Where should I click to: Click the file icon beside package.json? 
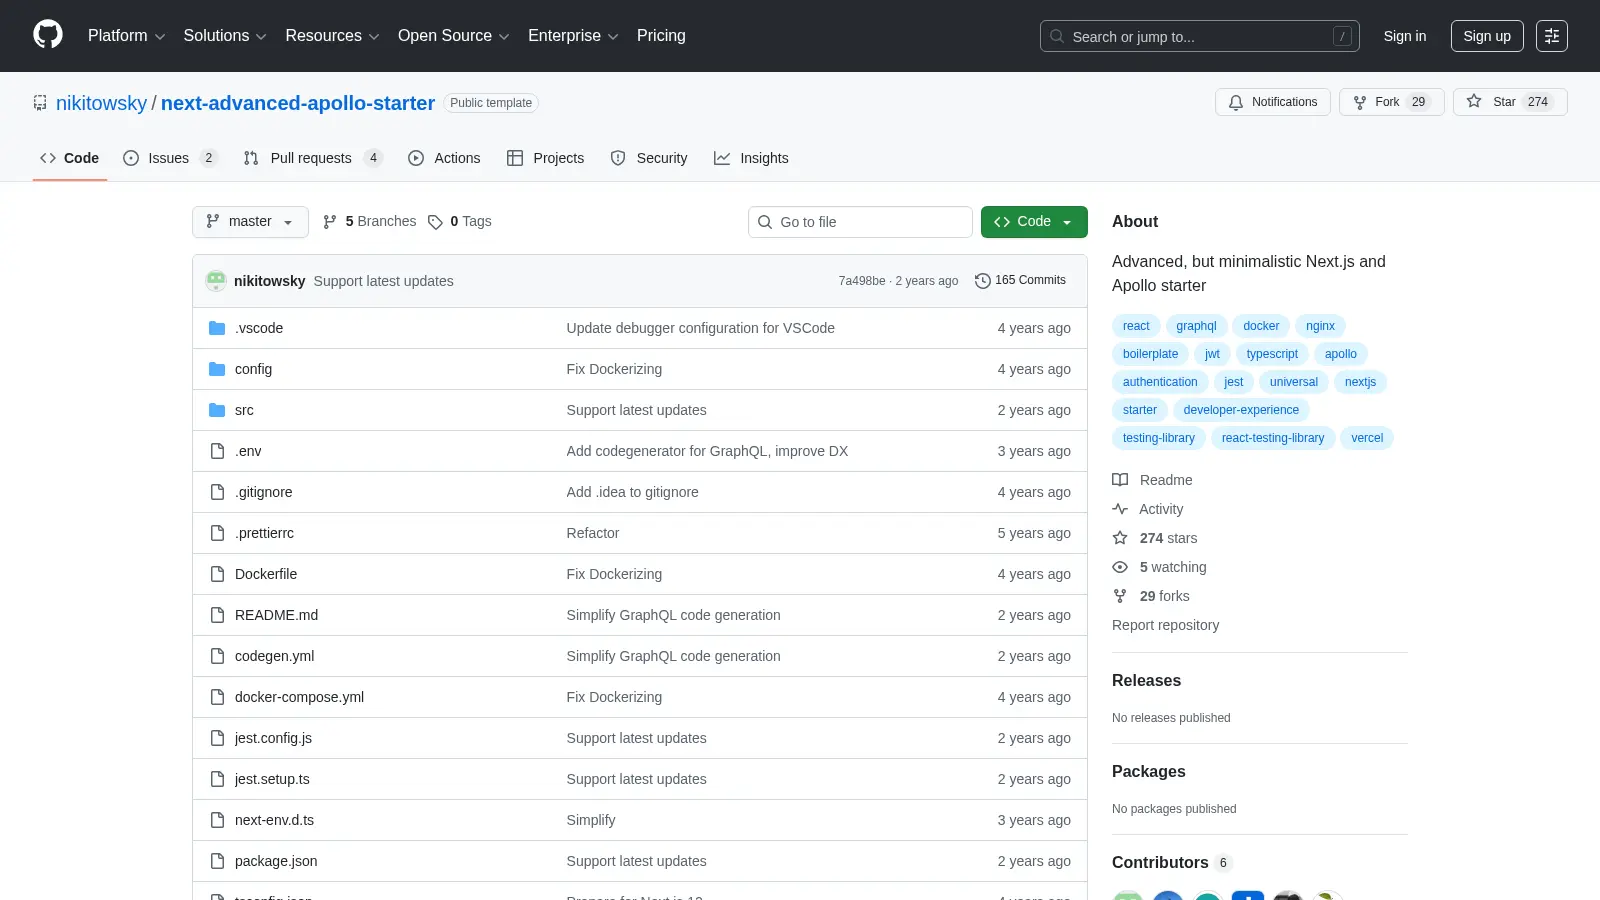tap(217, 861)
